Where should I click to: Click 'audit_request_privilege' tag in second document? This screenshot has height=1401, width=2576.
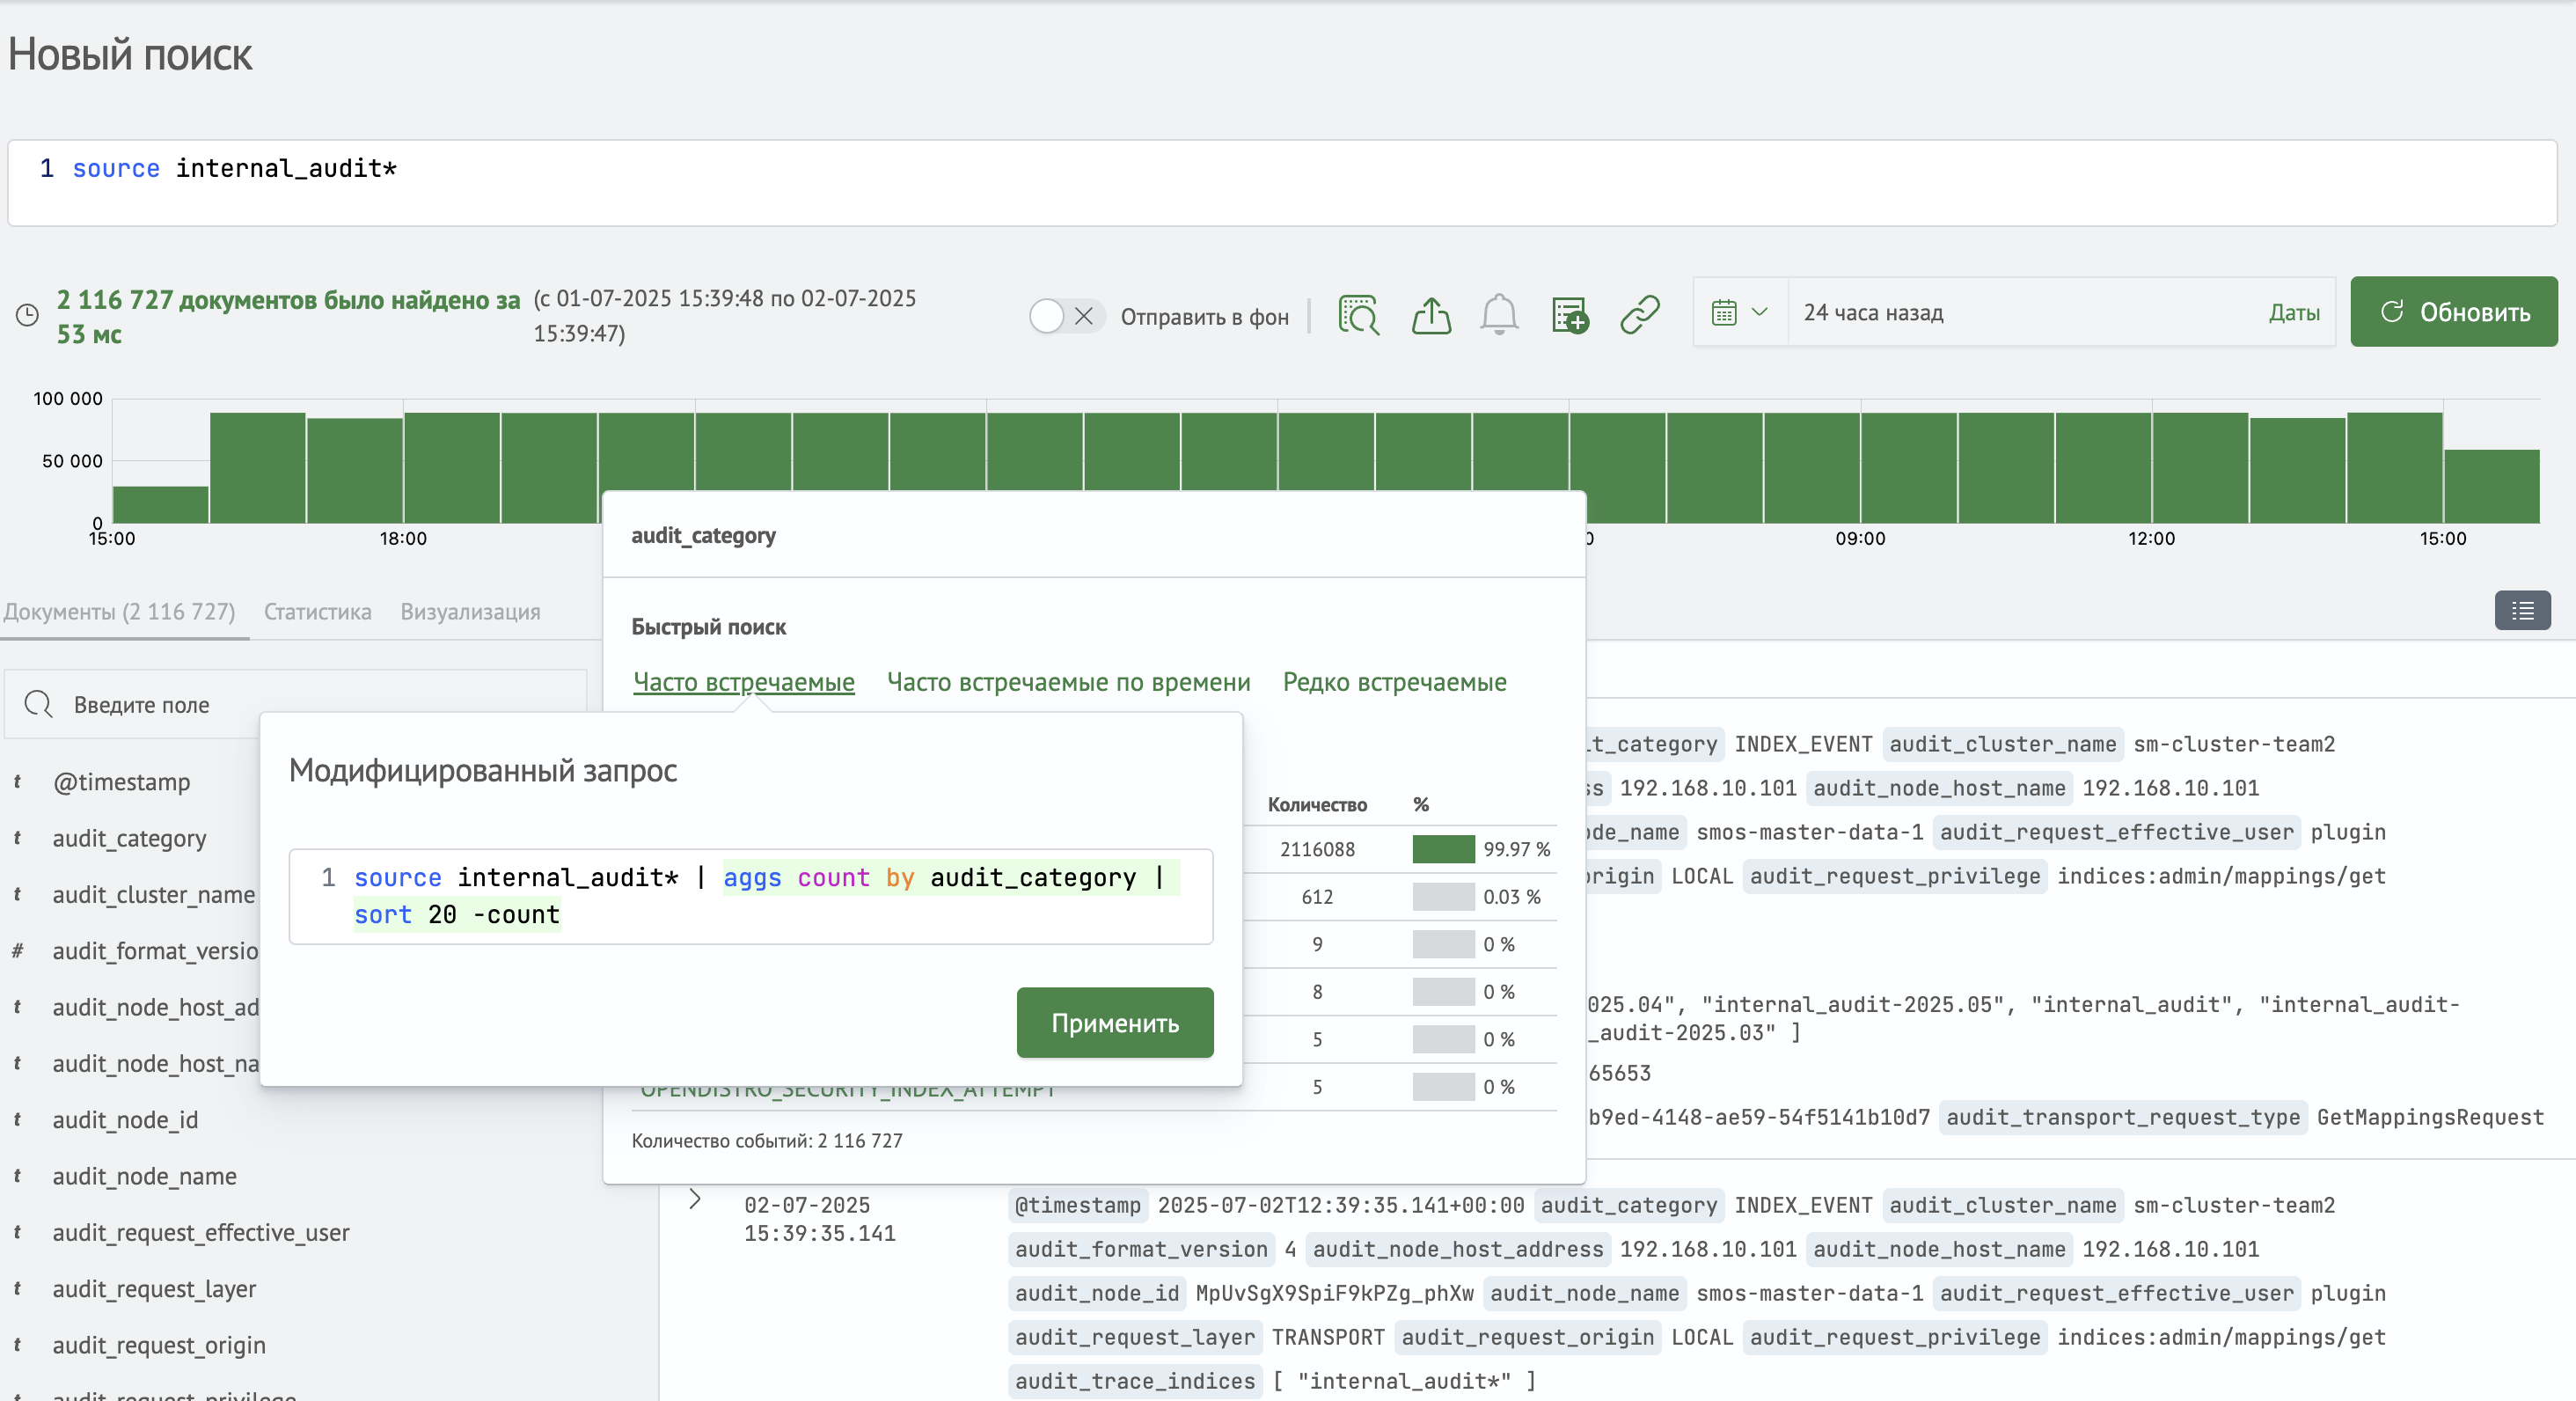pos(1894,1338)
